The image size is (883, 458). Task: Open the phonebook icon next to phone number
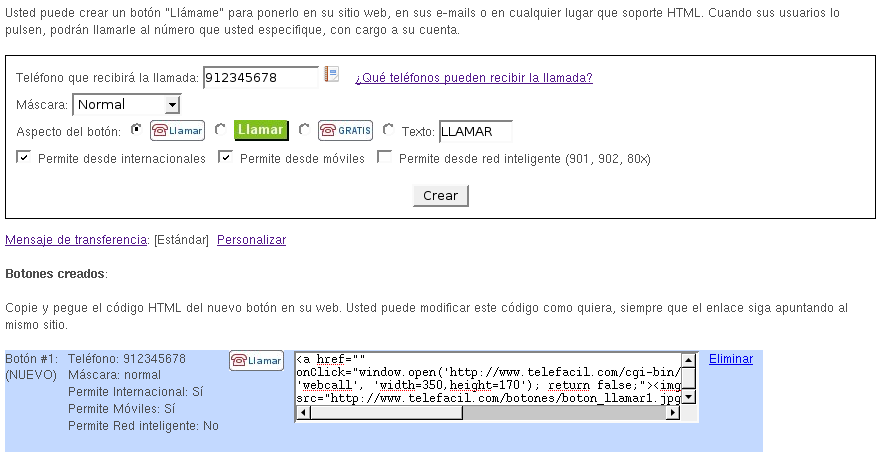[332, 75]
